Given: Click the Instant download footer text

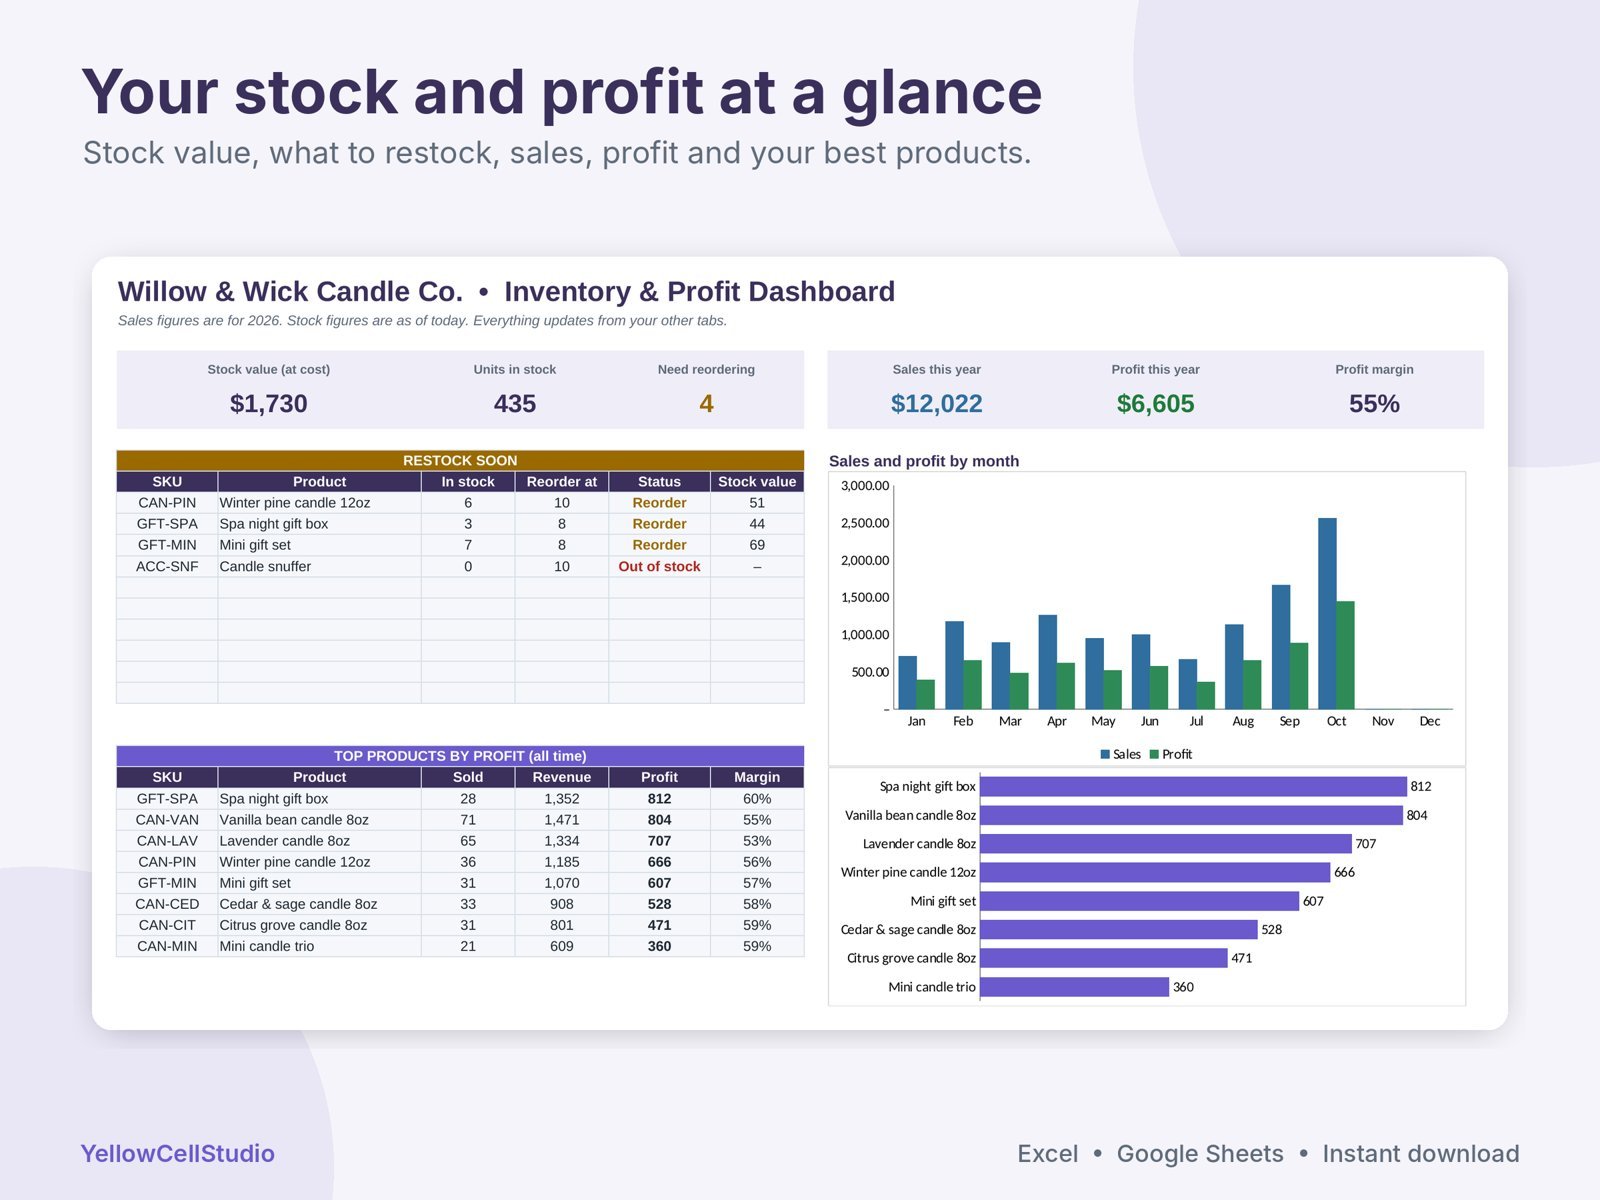Looking at the screenshot, I should [1421, 1154].
